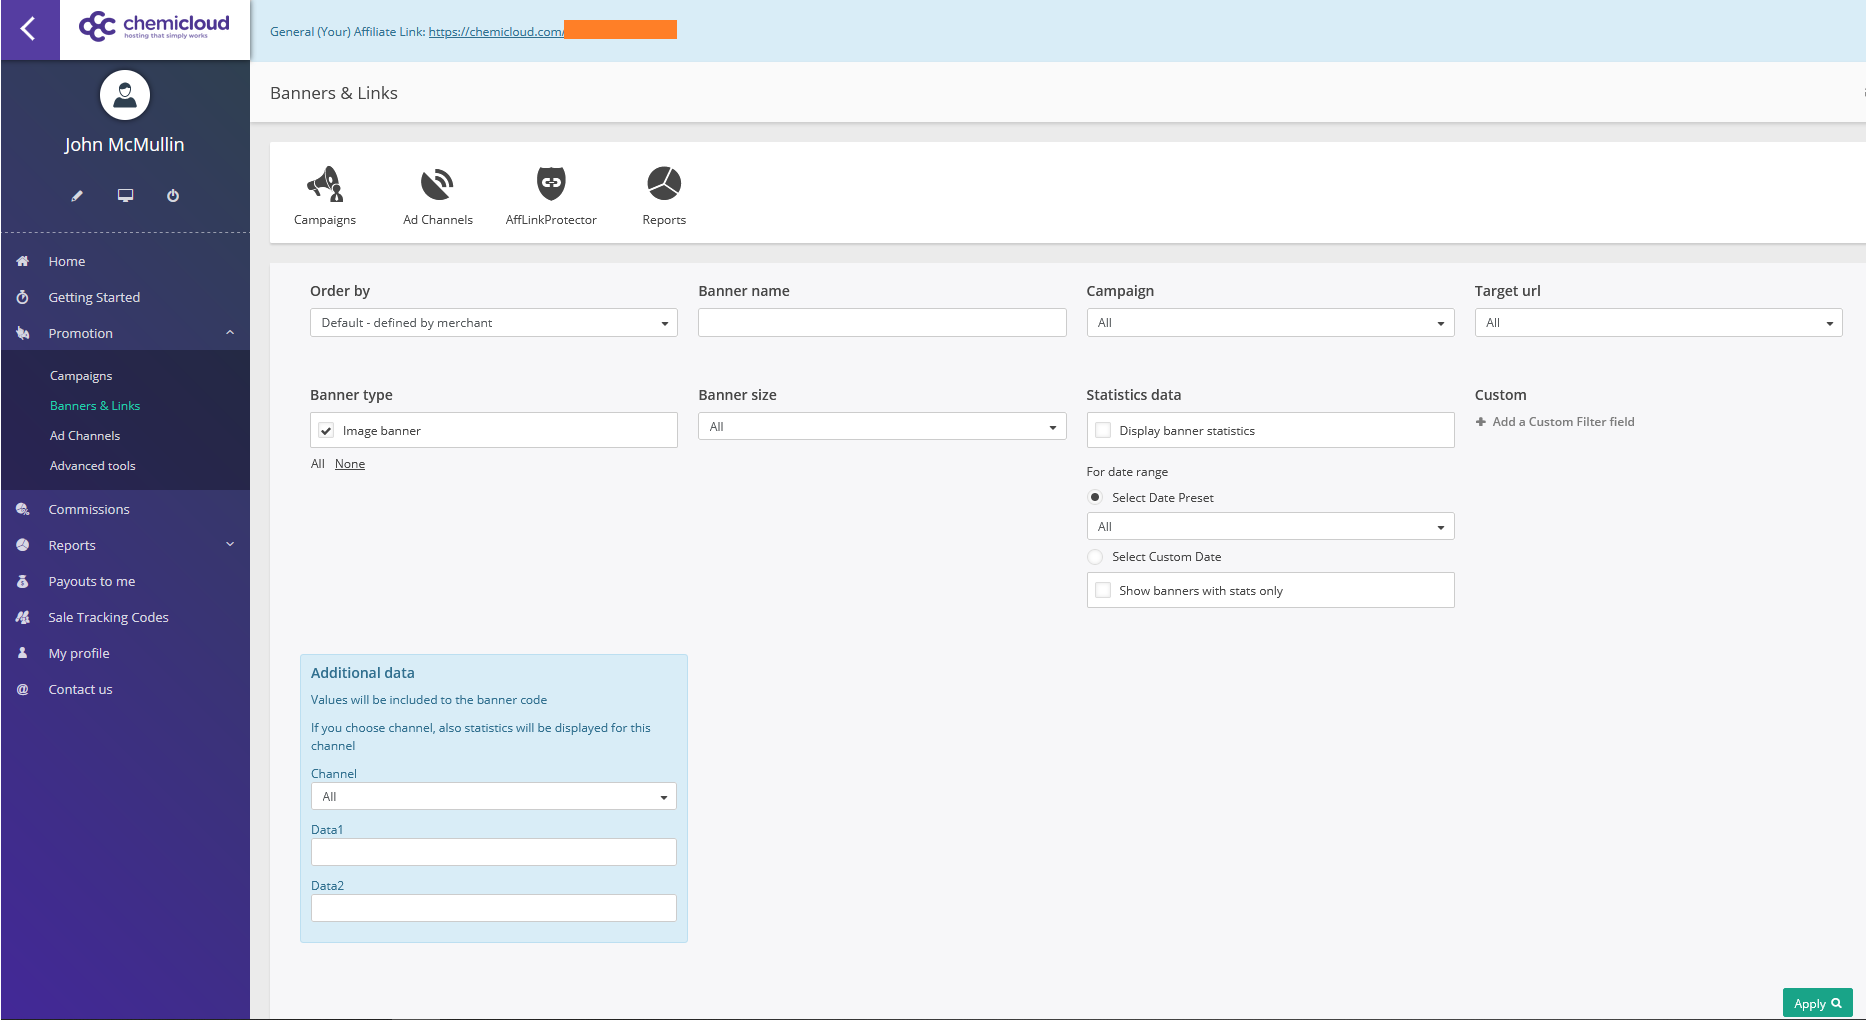Screen dimensions: 1866x1020
Task: Click the power logout icon
Action: (173, 196)
